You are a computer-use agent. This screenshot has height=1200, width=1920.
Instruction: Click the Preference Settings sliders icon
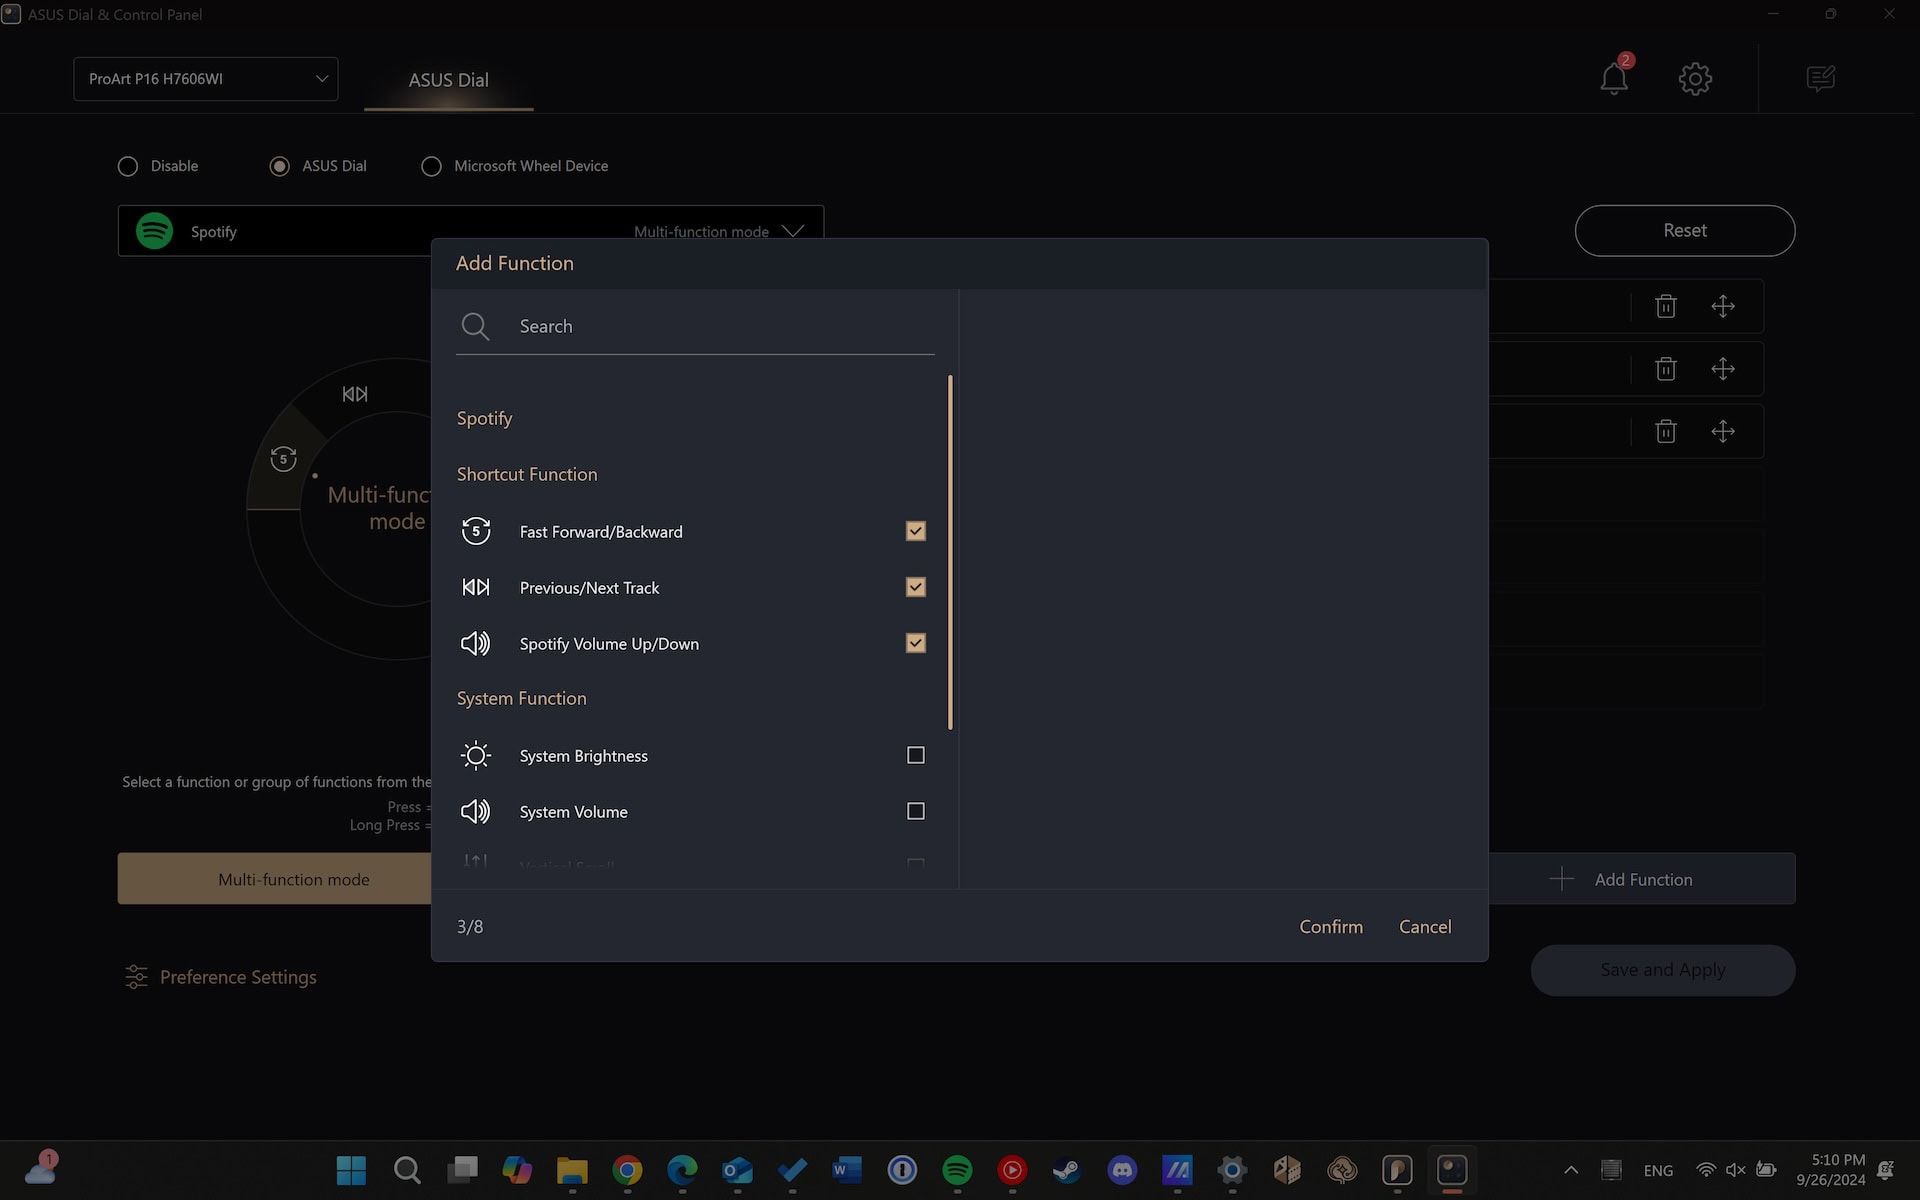tap(136, 977)
